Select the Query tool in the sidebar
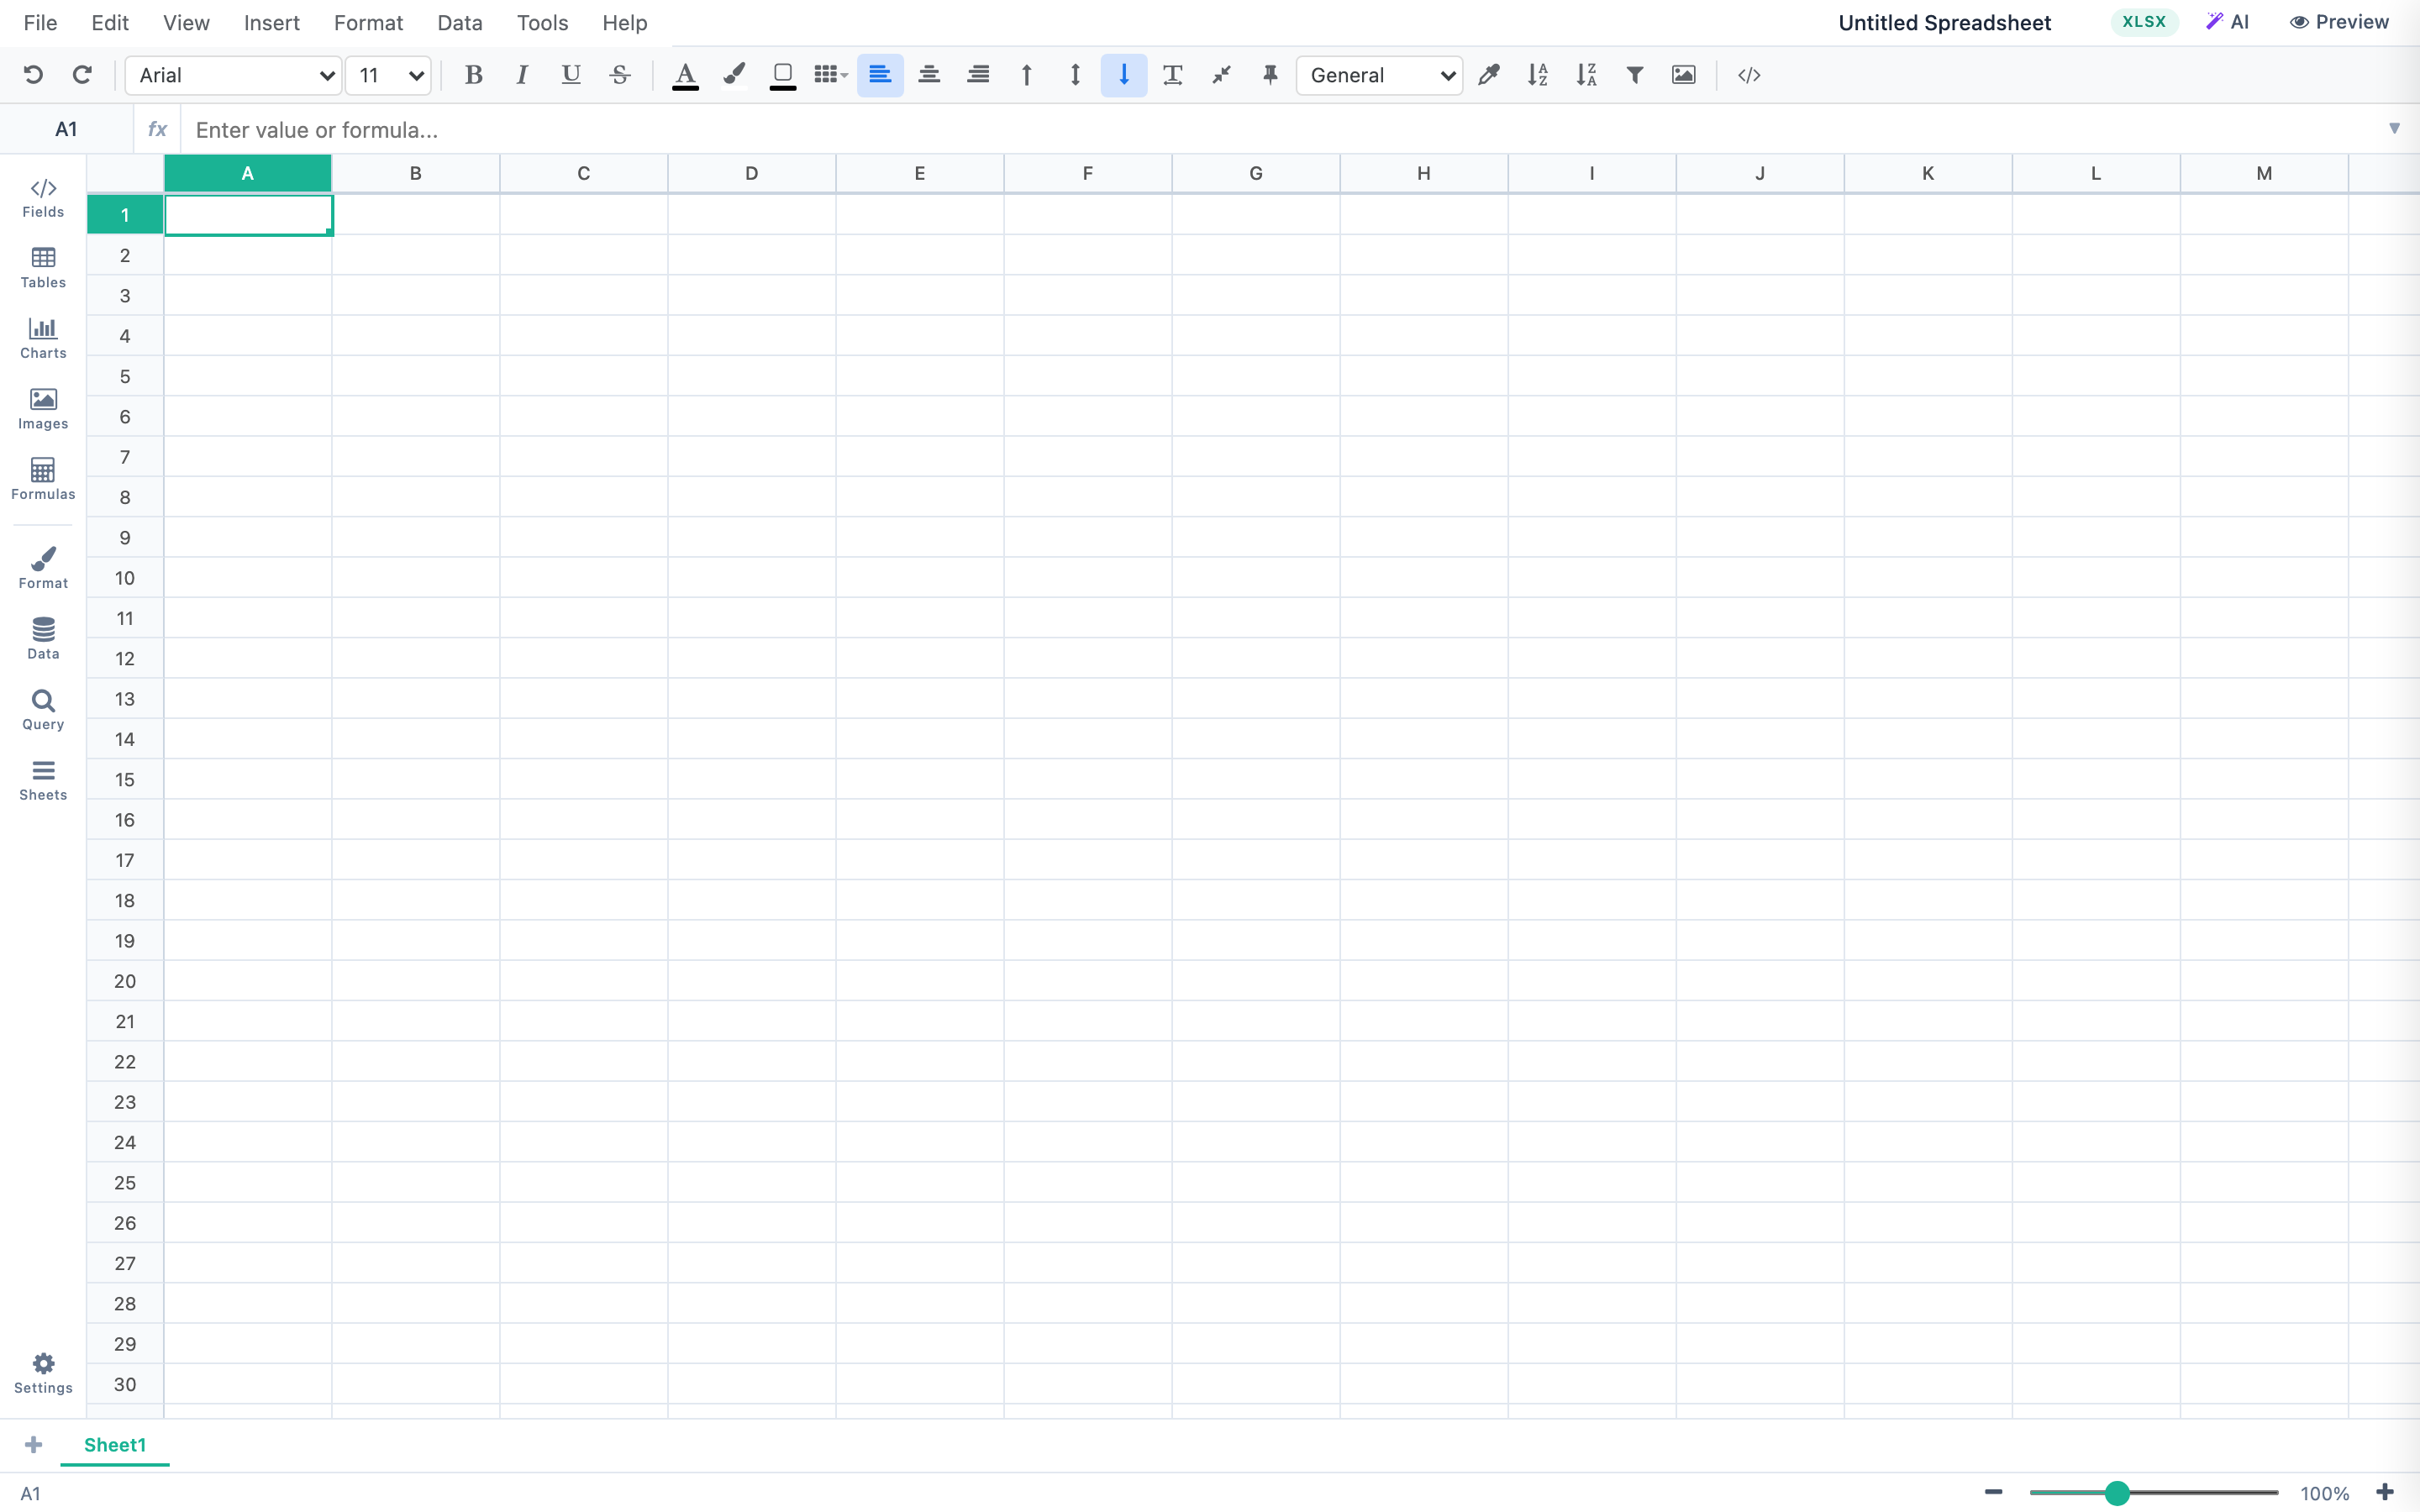Viewport: 2420px width, 1512px height. tap(42, 710)
